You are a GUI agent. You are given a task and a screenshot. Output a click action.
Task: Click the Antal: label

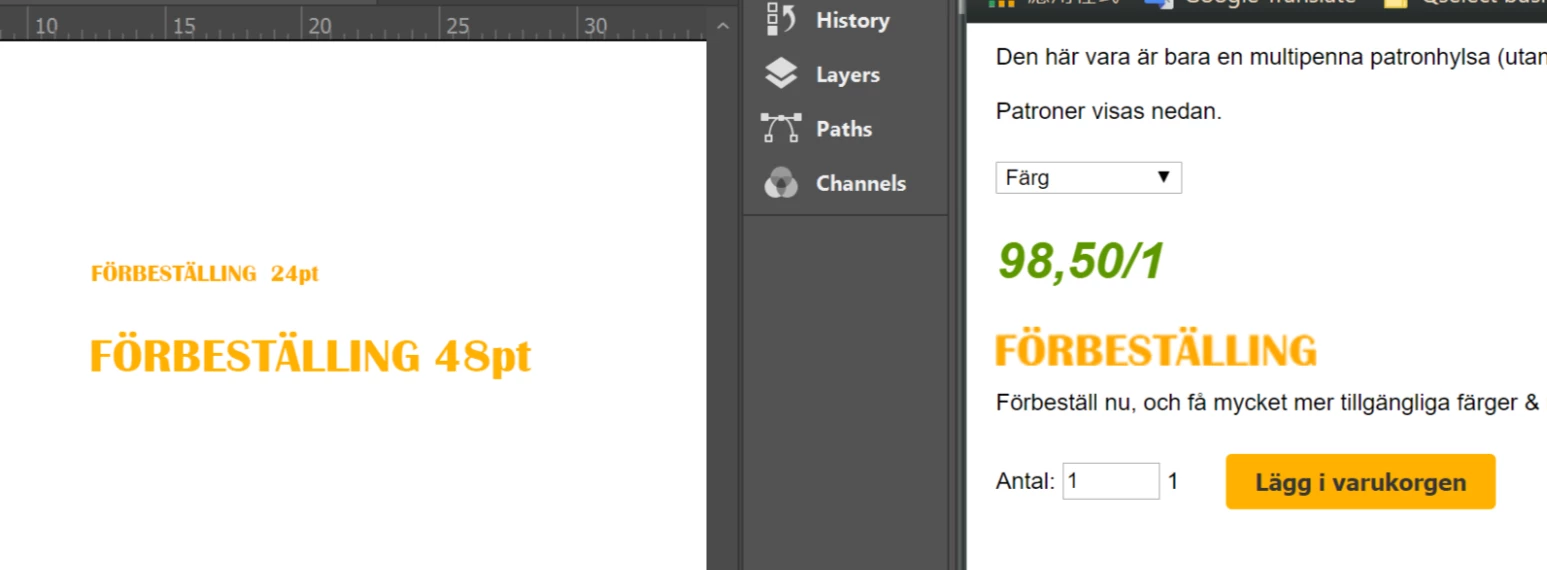(1025, 482)
